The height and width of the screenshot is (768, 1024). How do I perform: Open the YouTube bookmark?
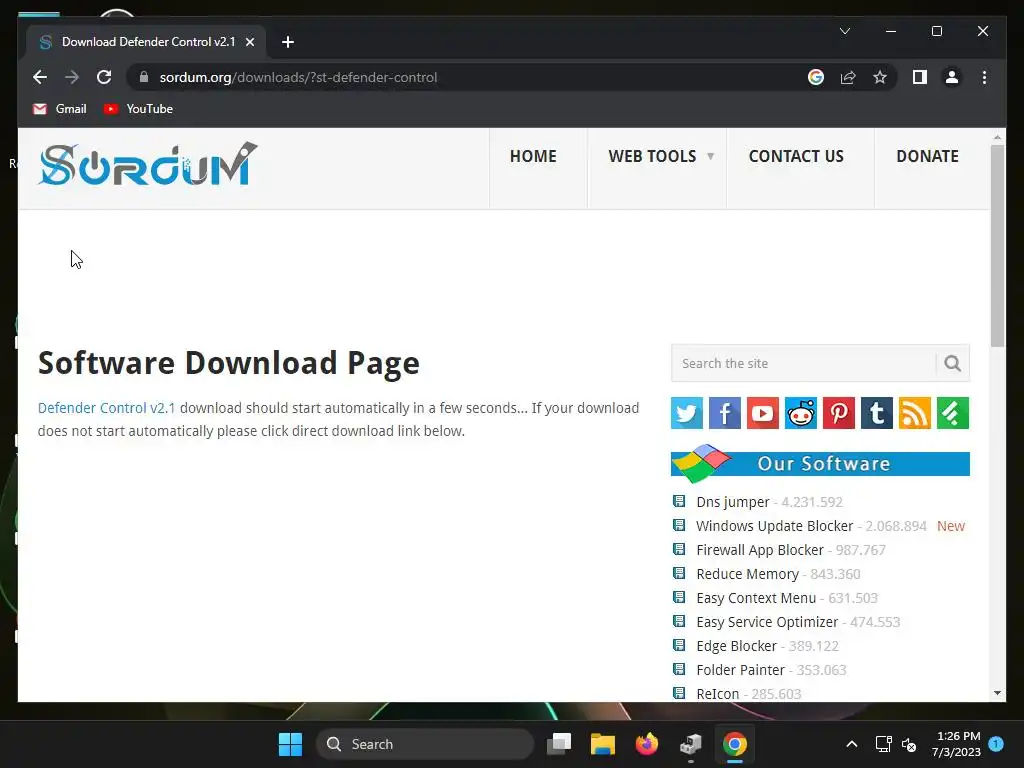(x=138, y=109)
